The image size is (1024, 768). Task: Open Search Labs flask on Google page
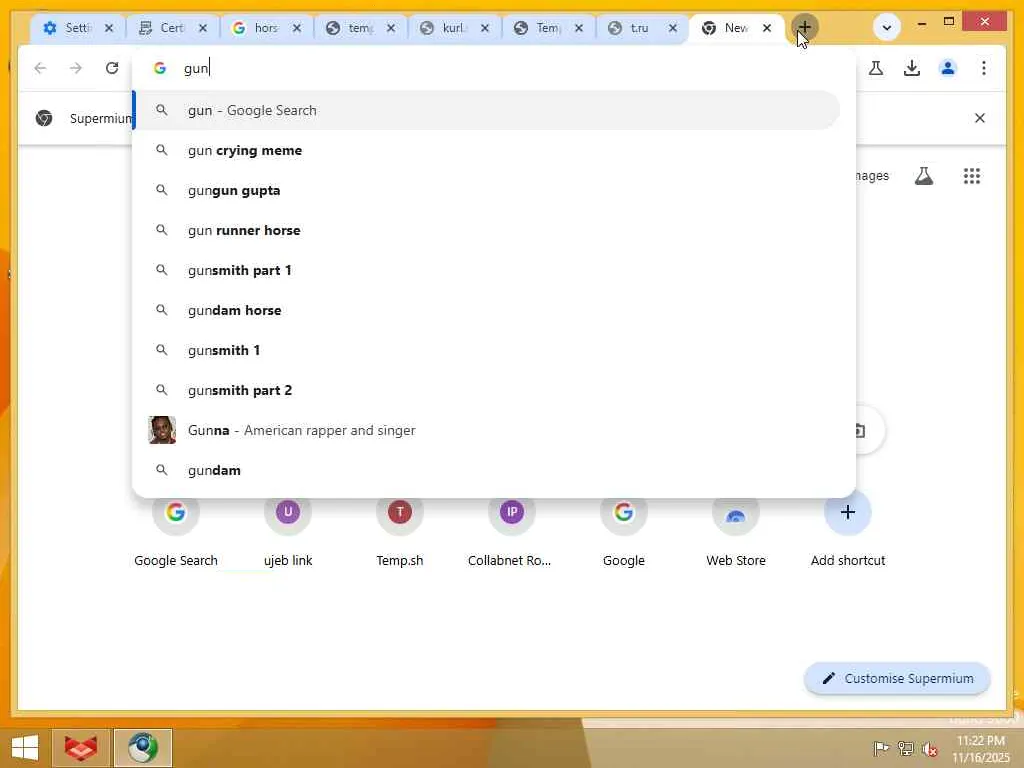click(923, 176)
